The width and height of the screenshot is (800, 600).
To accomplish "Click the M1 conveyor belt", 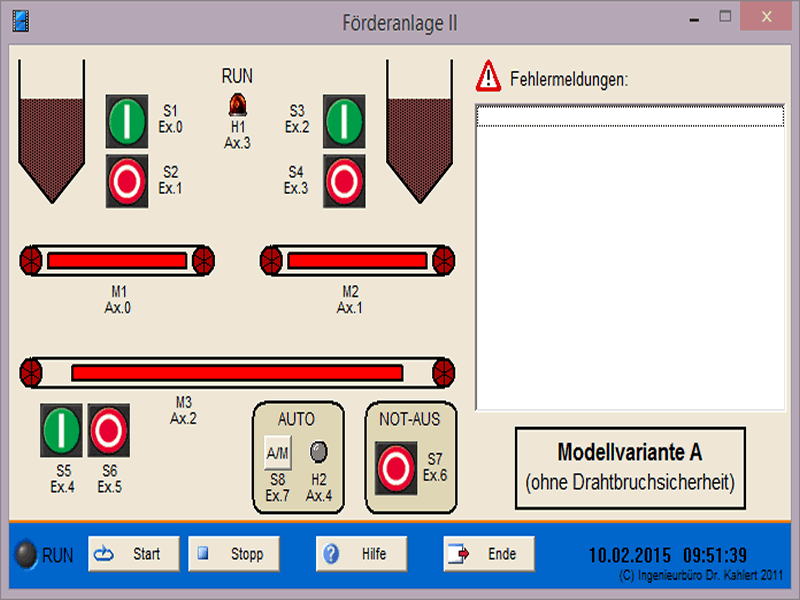I will tap(117, 261).
